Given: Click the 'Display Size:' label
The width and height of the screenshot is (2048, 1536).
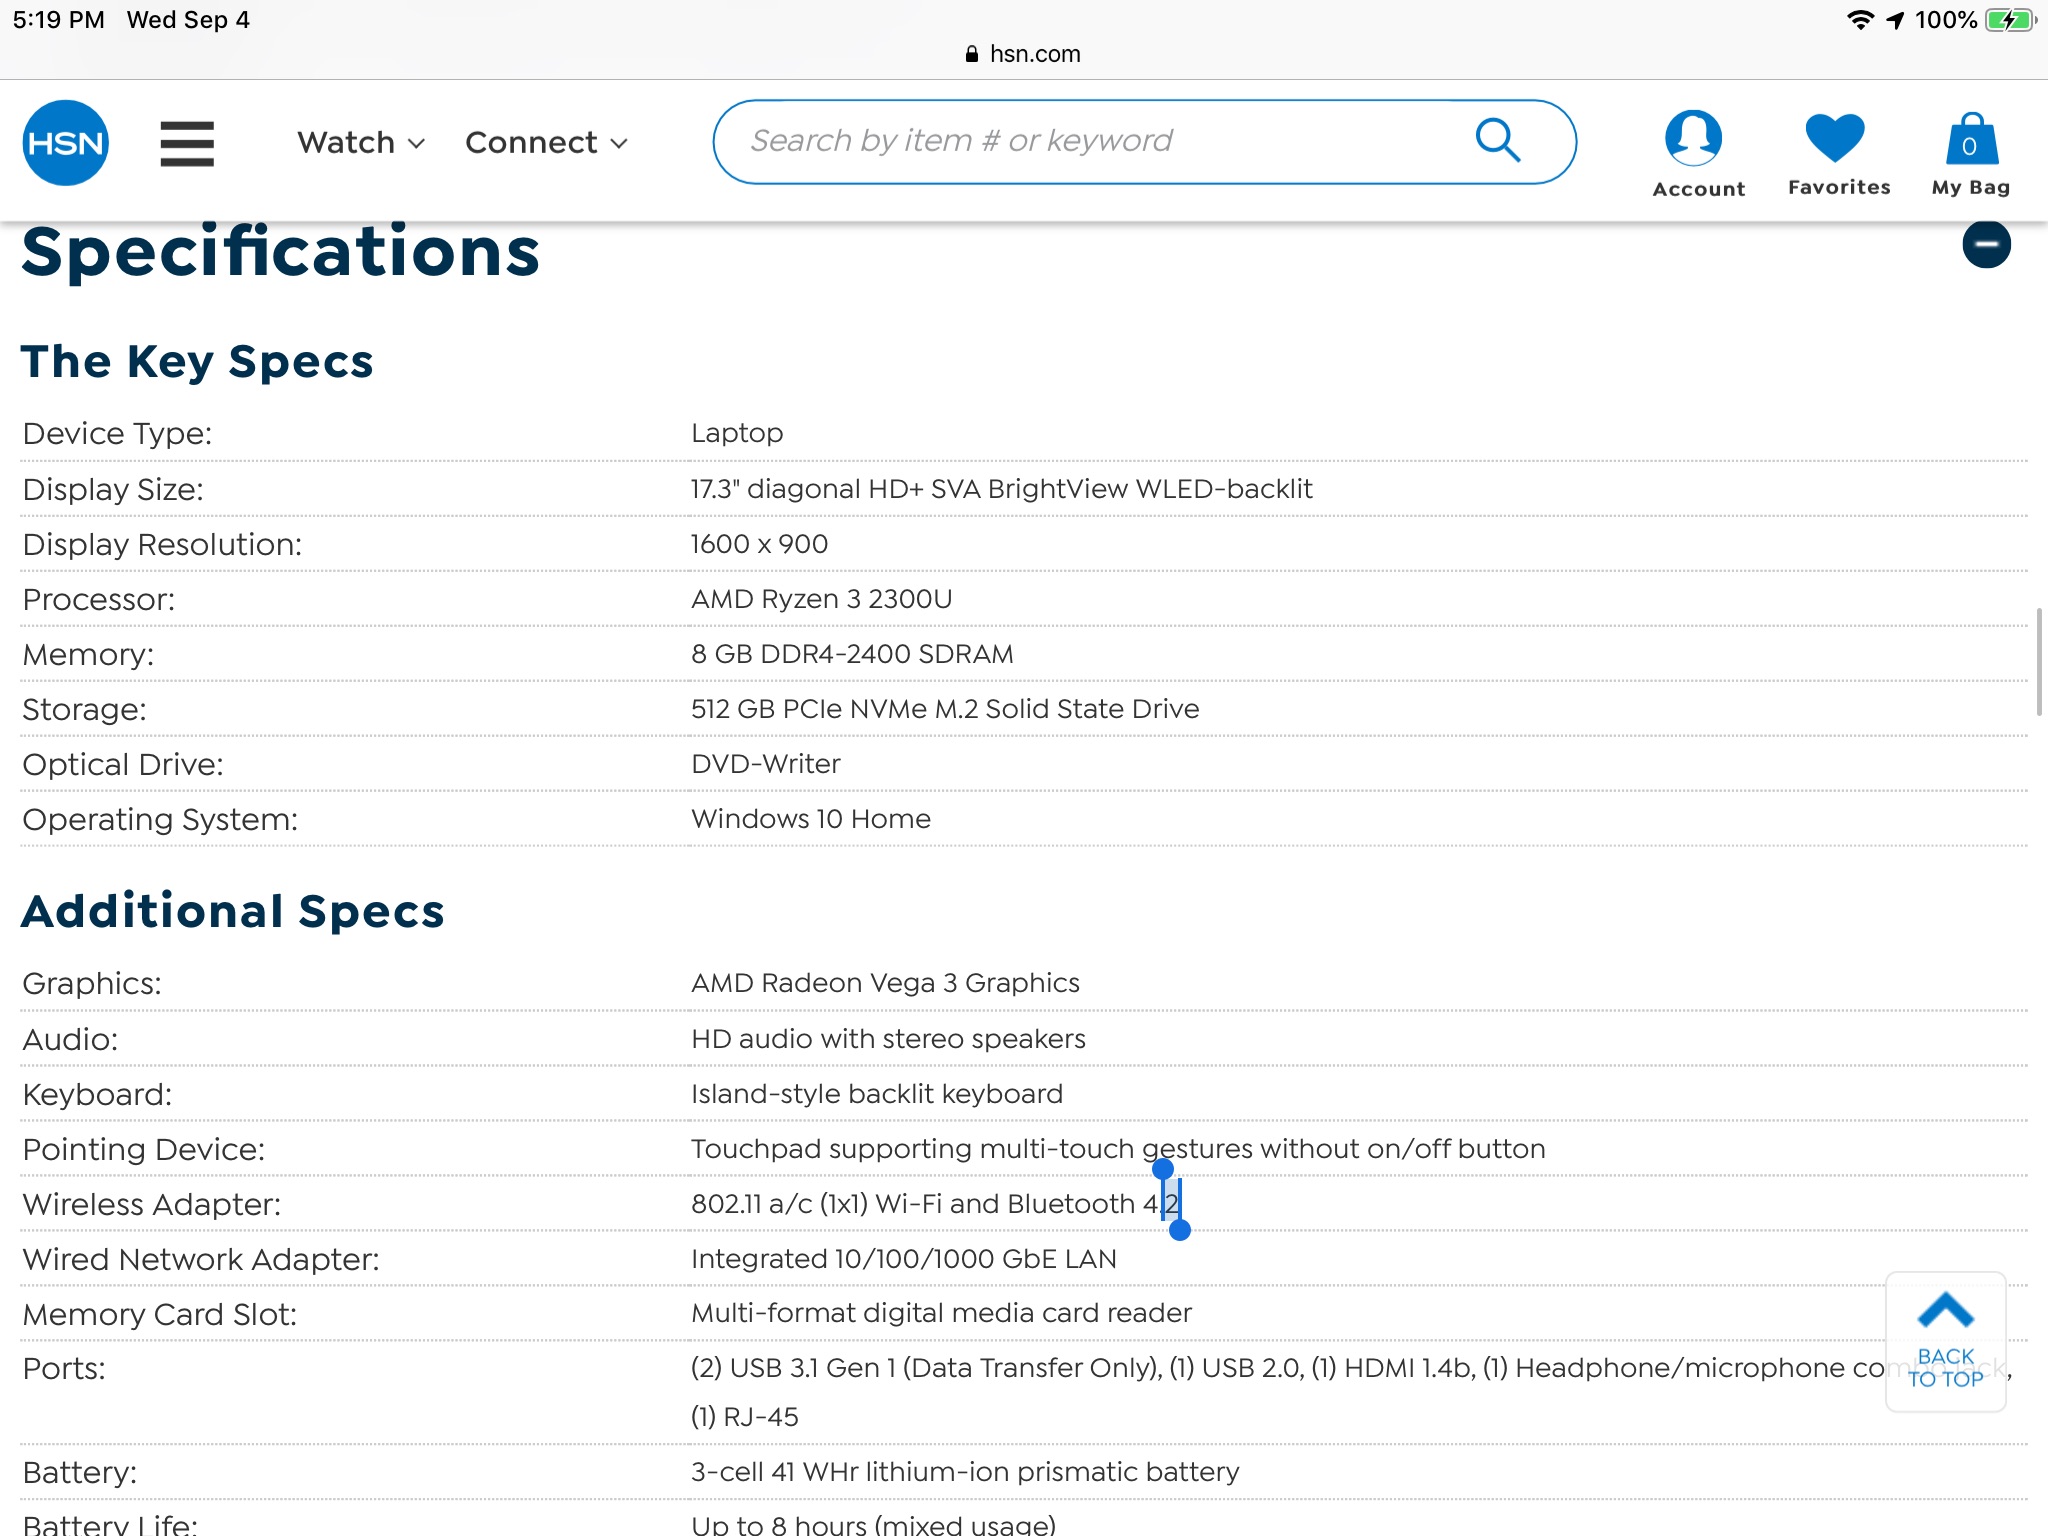Looking at the screenshot, I should 113,489.
